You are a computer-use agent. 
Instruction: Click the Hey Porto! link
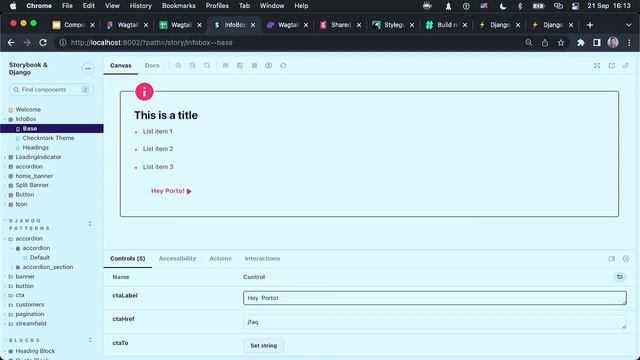(x=171, y=191)
